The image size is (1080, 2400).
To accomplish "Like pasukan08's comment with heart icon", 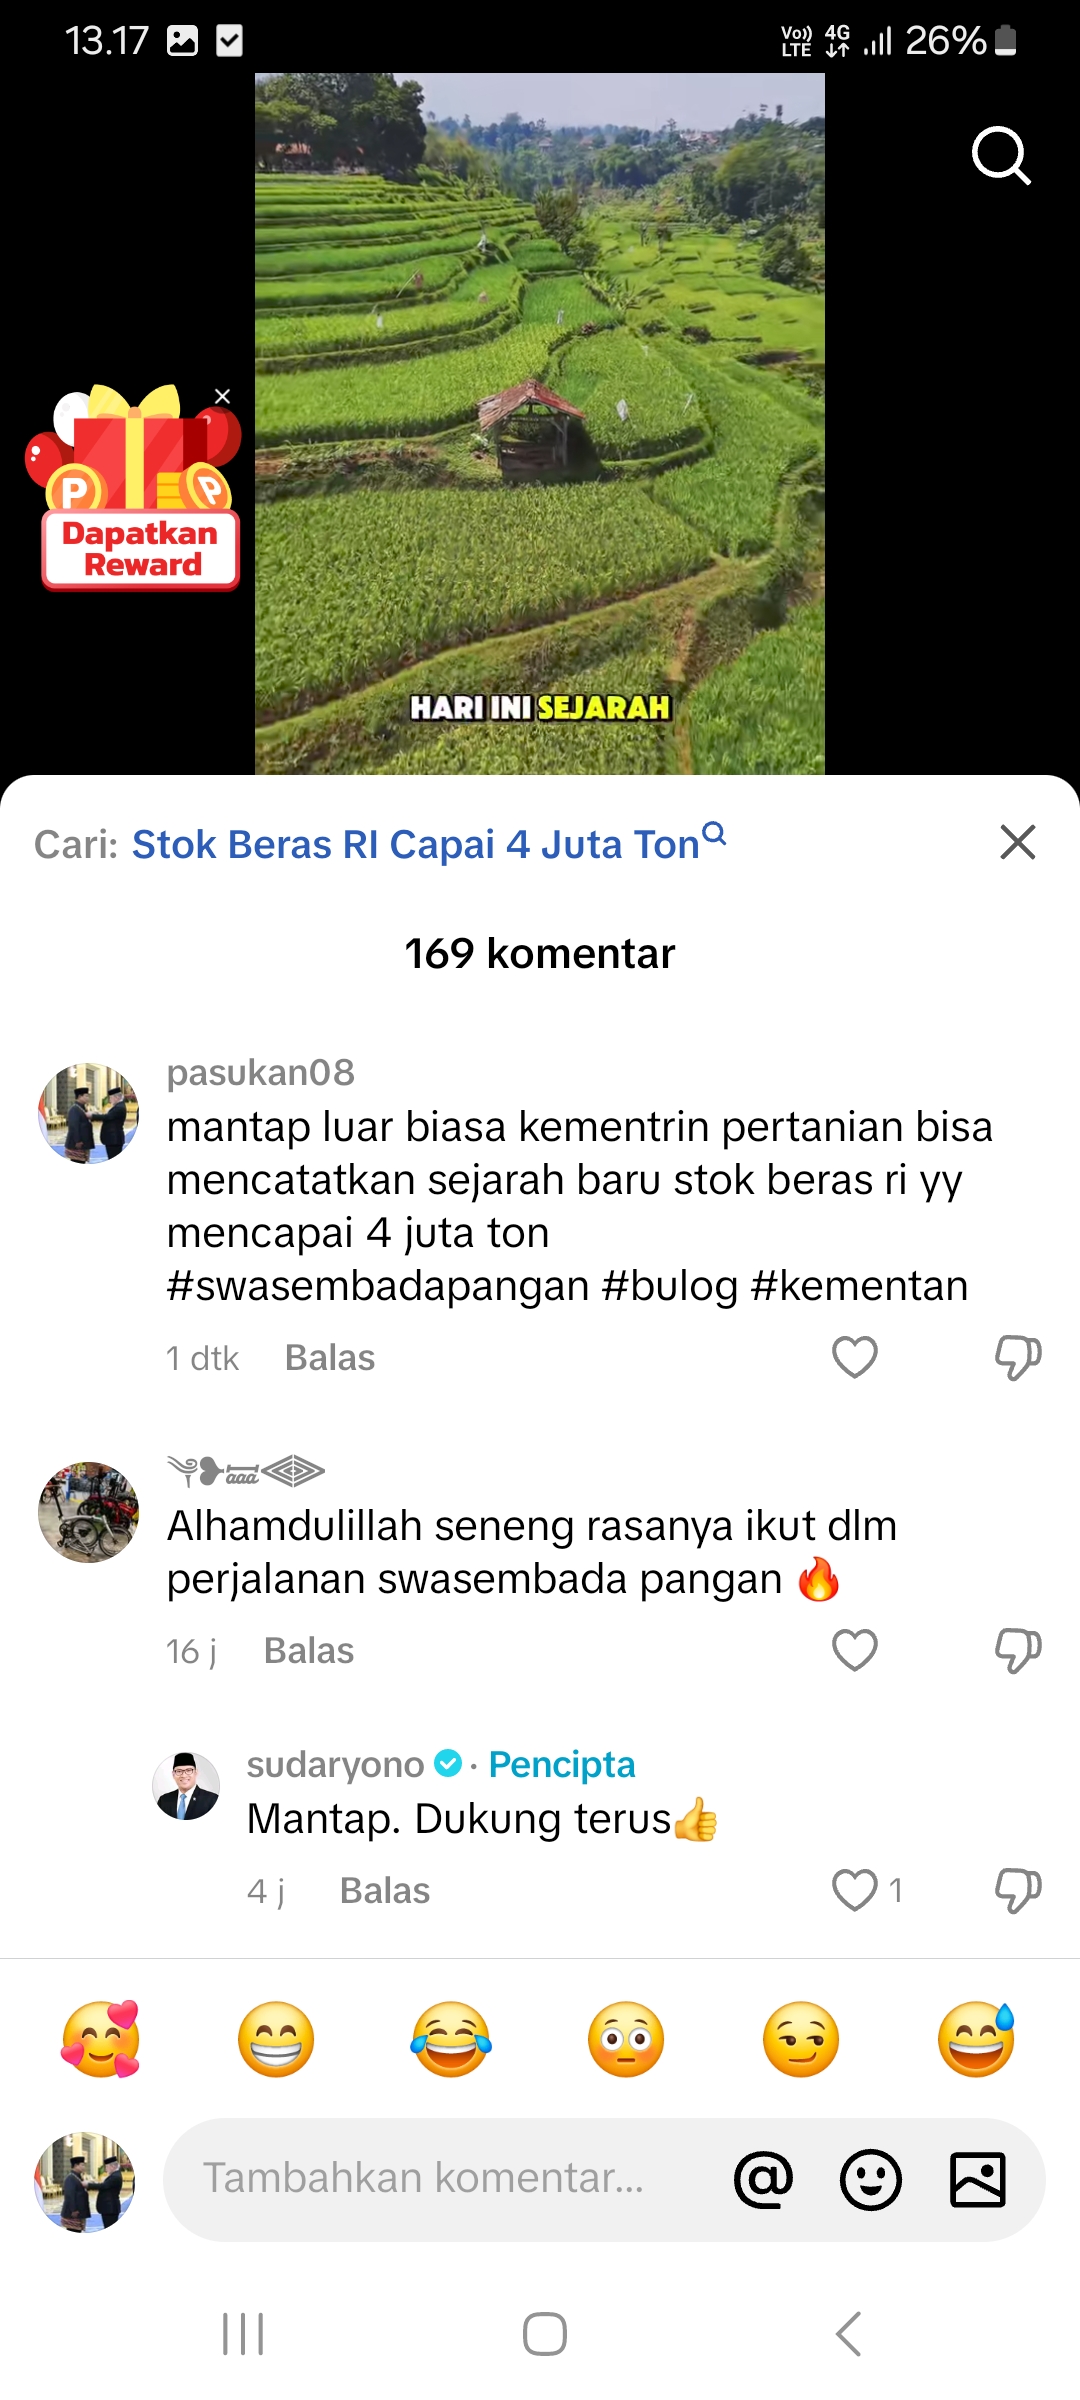I will pyautogui.click(x=855, y=1357).
